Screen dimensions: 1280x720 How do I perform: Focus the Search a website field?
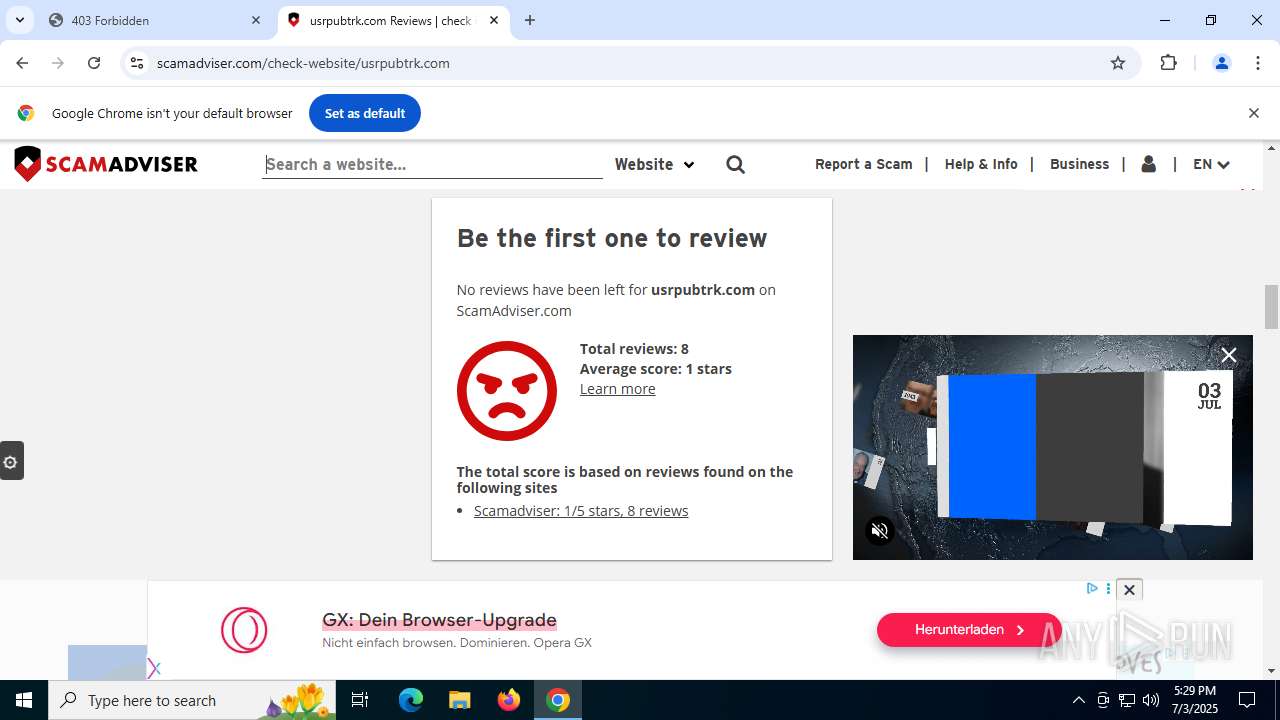(433, 164)
